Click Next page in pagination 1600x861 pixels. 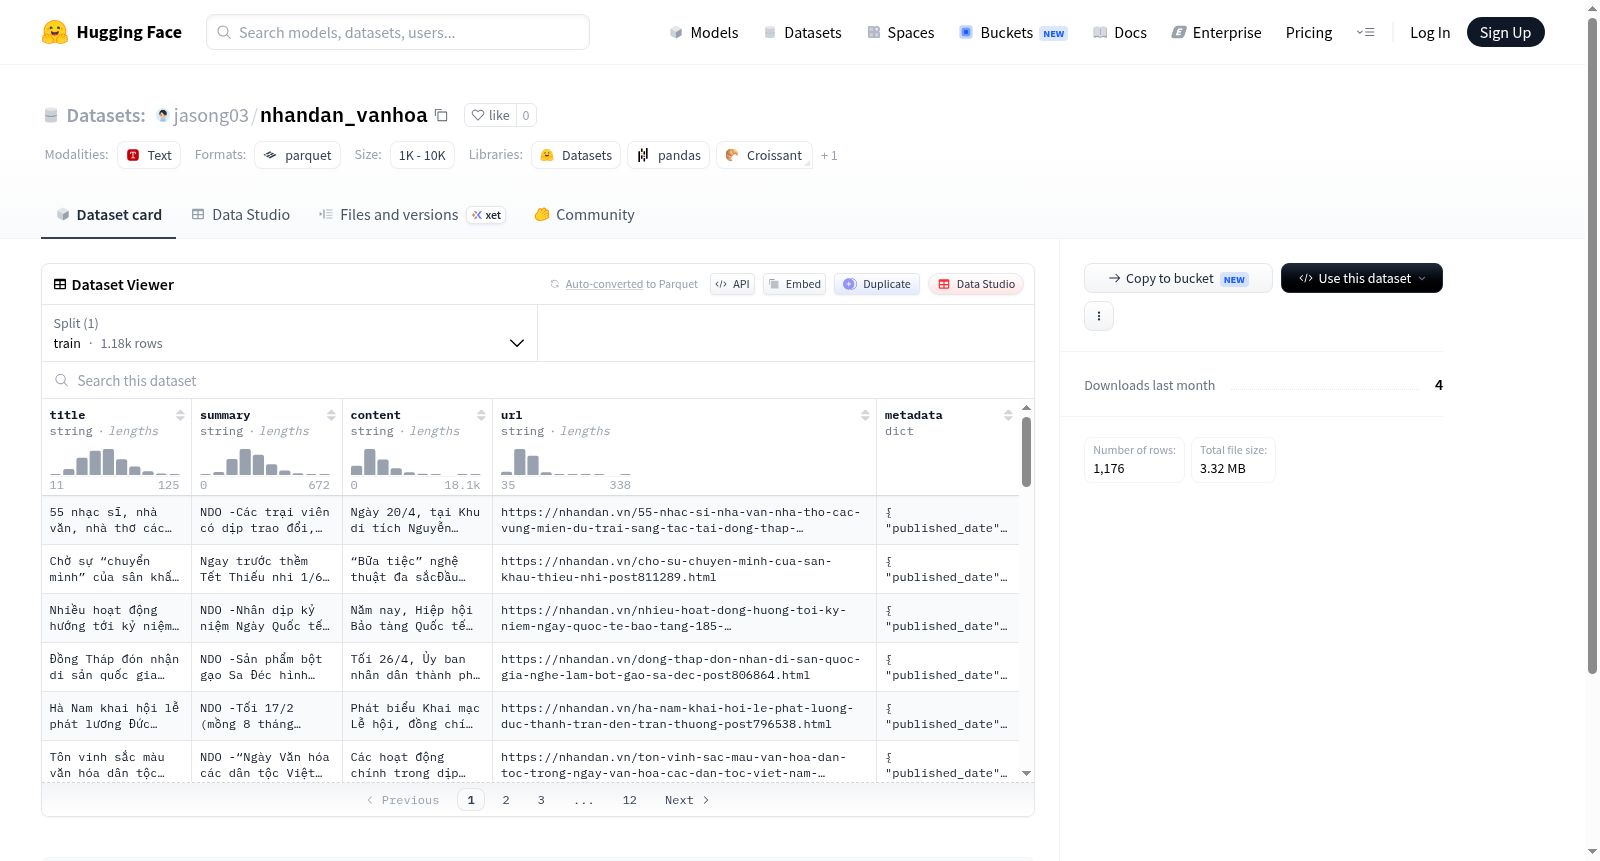click(687, 800)
